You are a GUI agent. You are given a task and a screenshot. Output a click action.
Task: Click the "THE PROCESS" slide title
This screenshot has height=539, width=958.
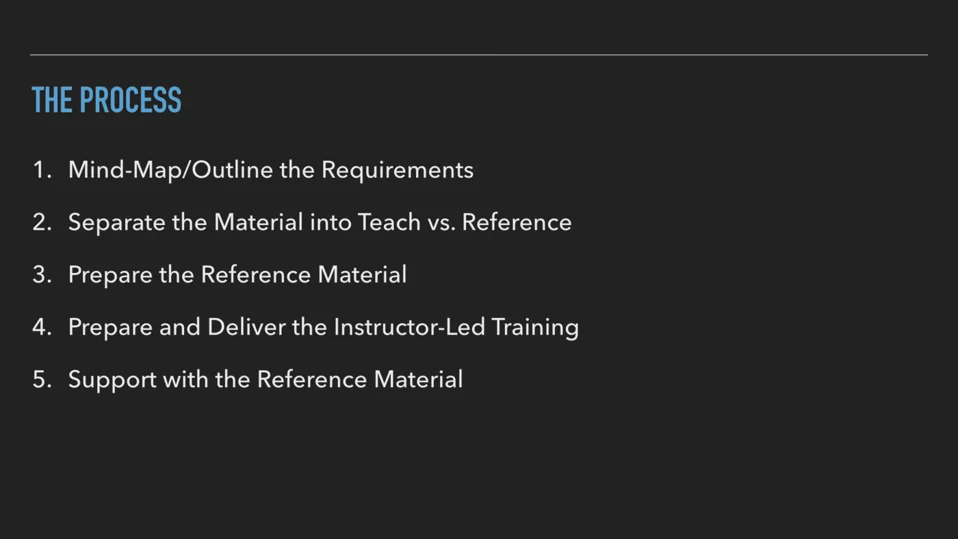pos(106,100)
